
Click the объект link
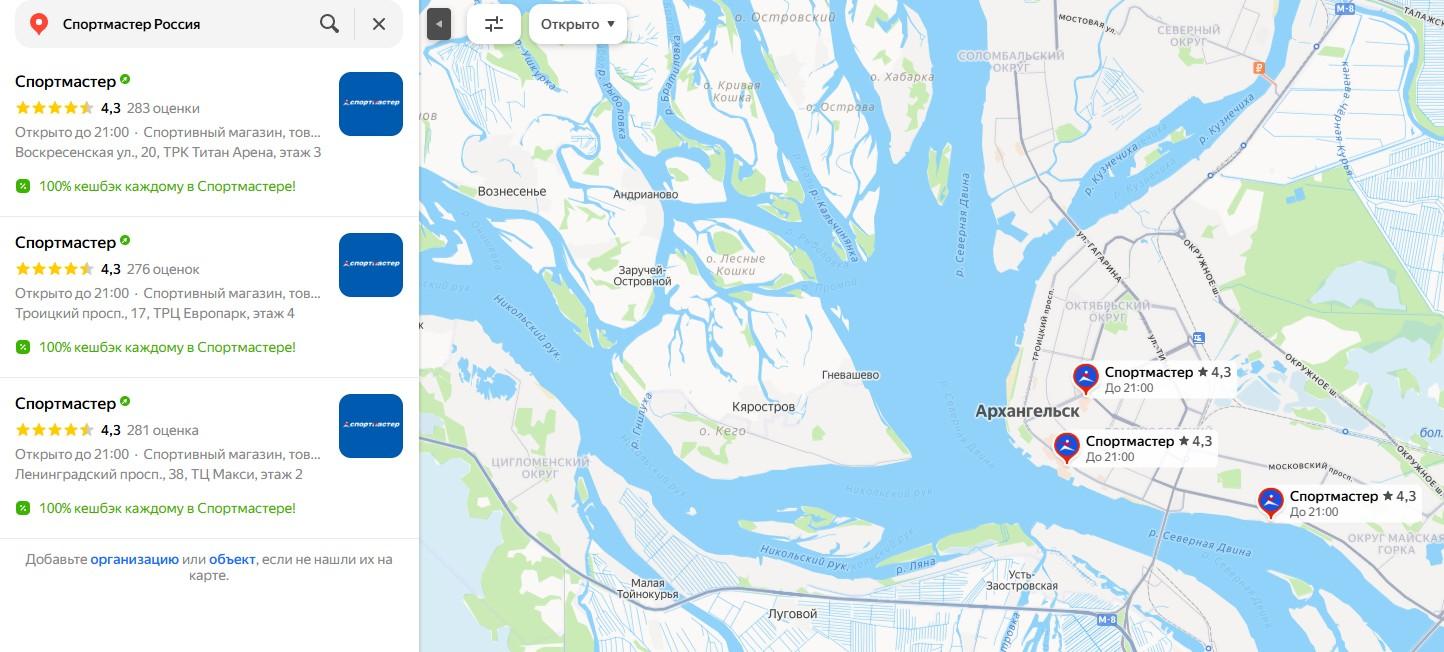pyautogui.click(x=232, y=559)
